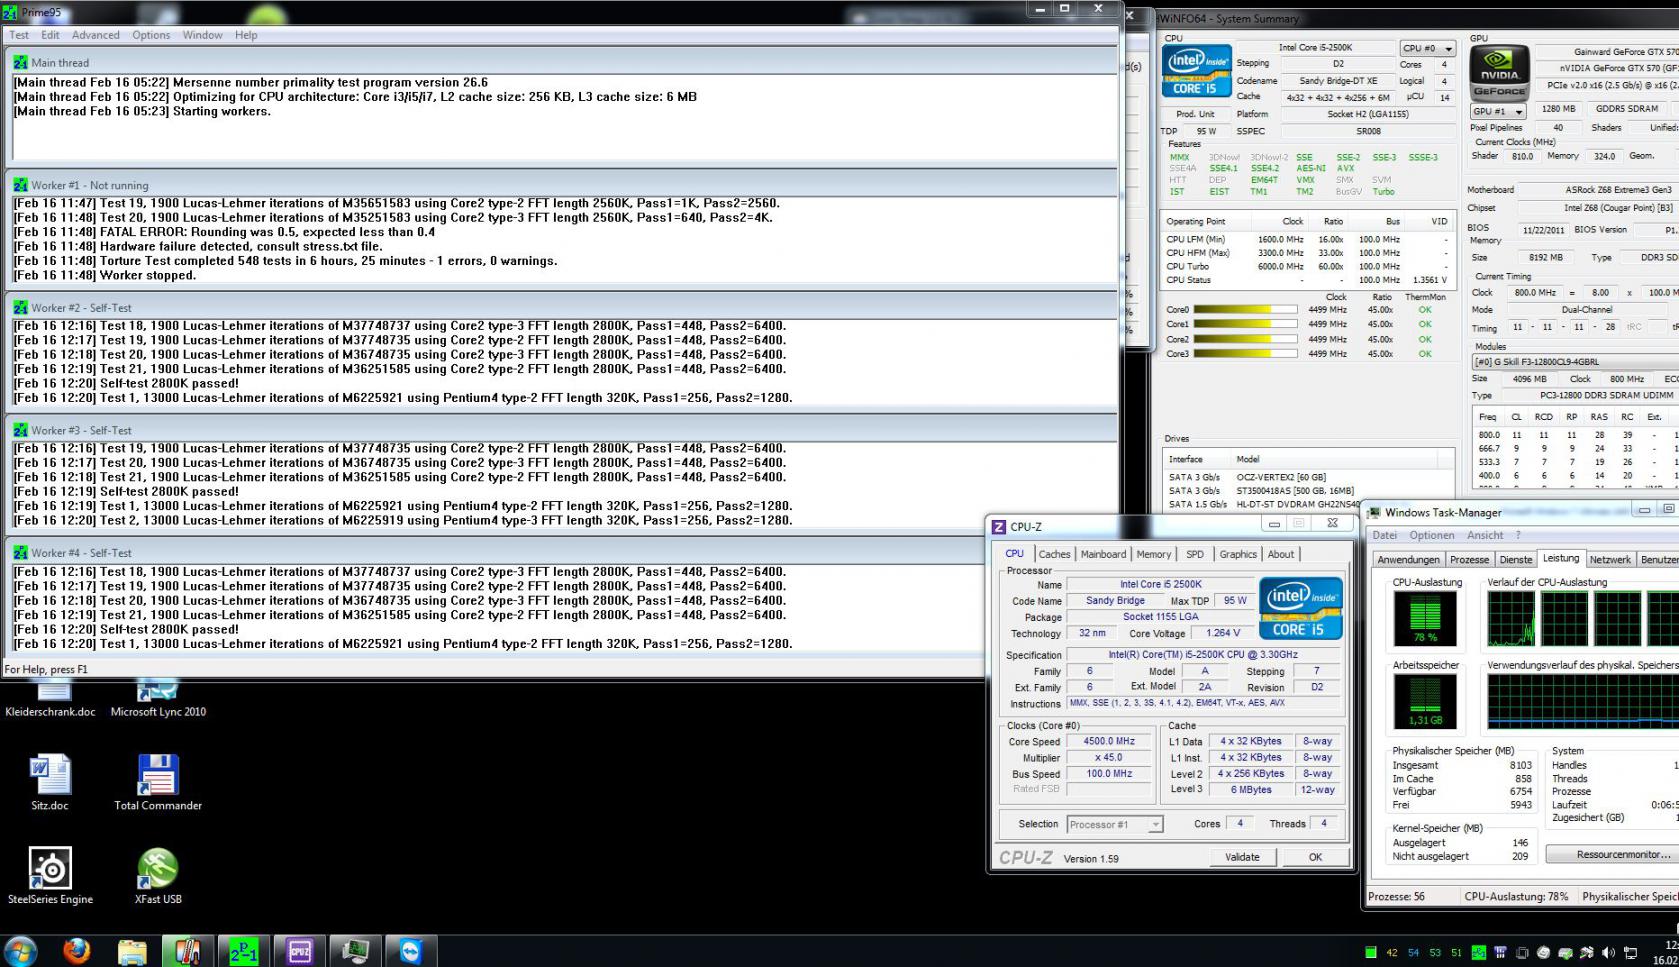
Task: Open the Prozesse tab in Task Manager
Action: pyautogui.click(x=1469, y=560)
